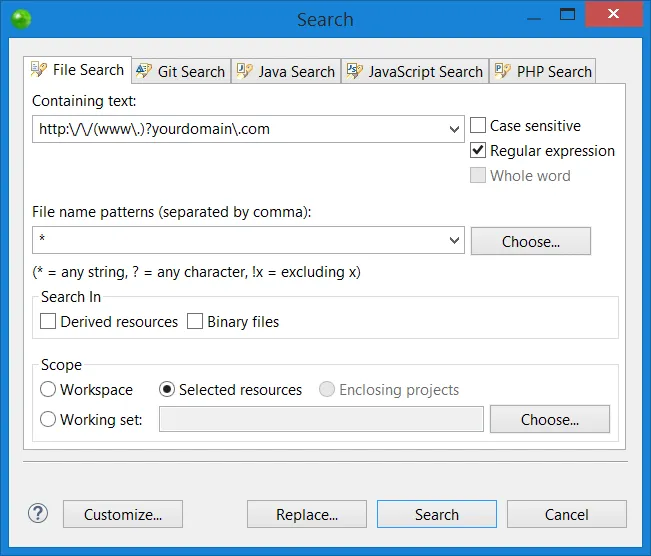This screenshot has height=556, width=651.
Task: Switch to the Git Search tab
Action: coord(181,71)
